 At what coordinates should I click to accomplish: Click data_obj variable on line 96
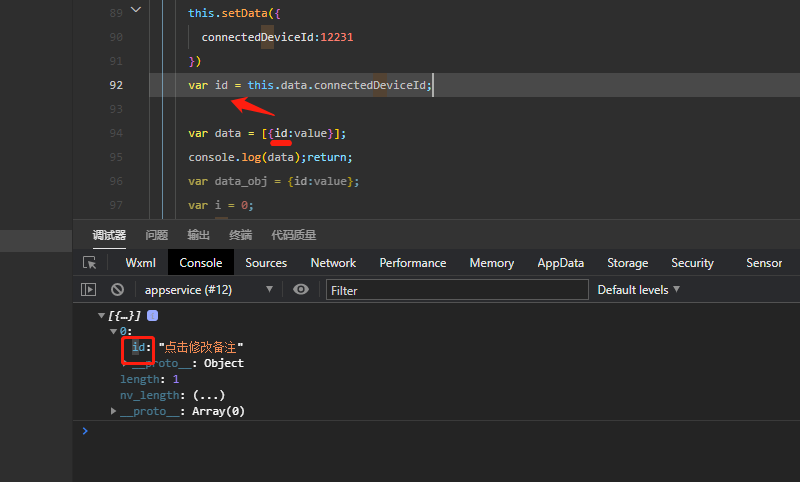[x=241, y=181]
